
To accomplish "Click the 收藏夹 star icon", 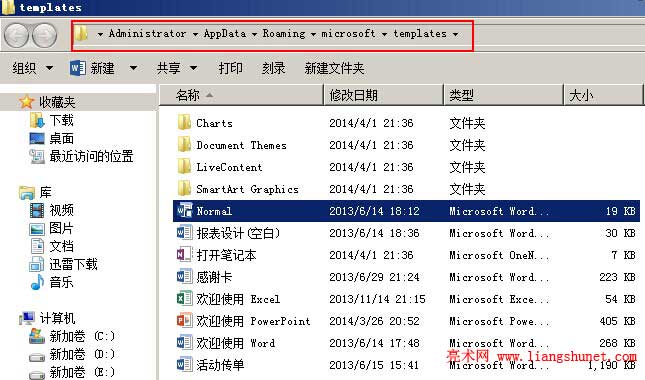I will tap(26, 102).
